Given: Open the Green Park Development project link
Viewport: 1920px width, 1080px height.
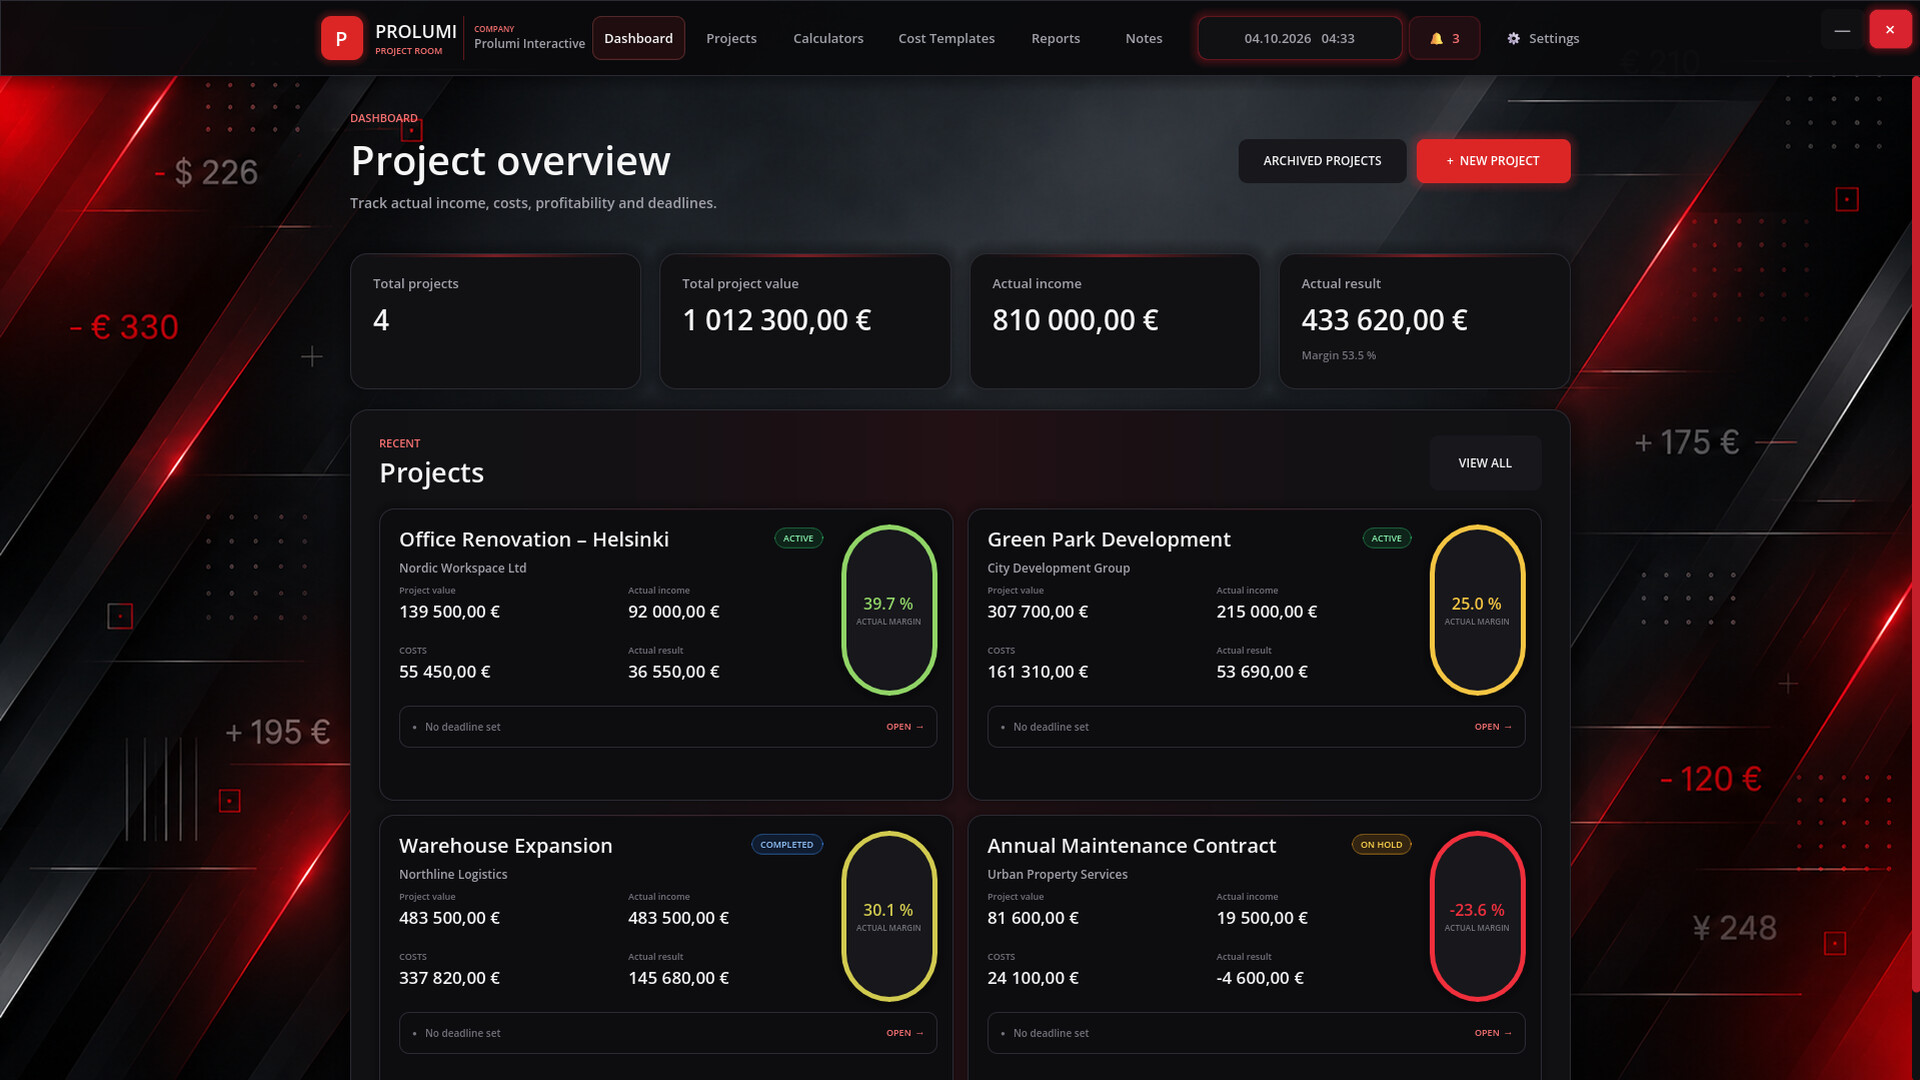Looking at the screenshot, I should coord(1493,727).
